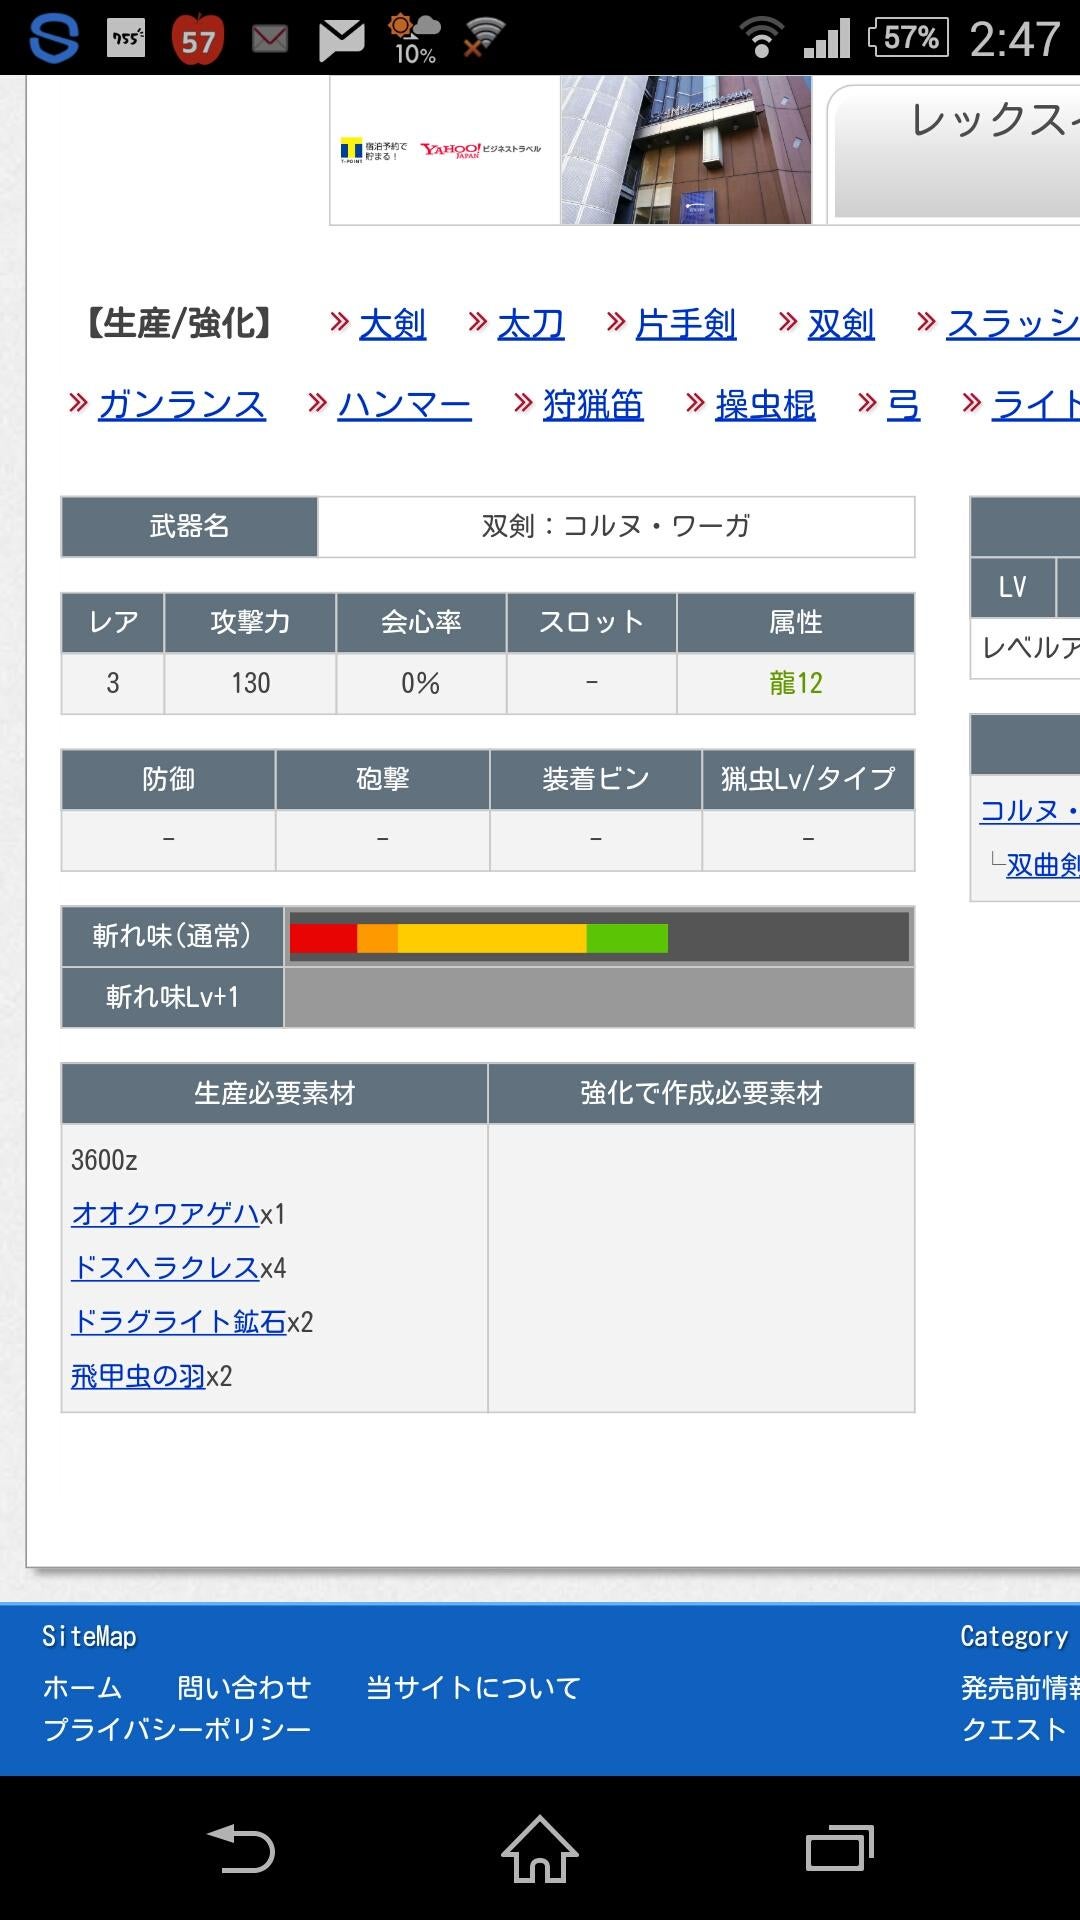Tap the Android back navigation icon
This screenshot has height=1920, width=1080.
tap(241, 1848)
